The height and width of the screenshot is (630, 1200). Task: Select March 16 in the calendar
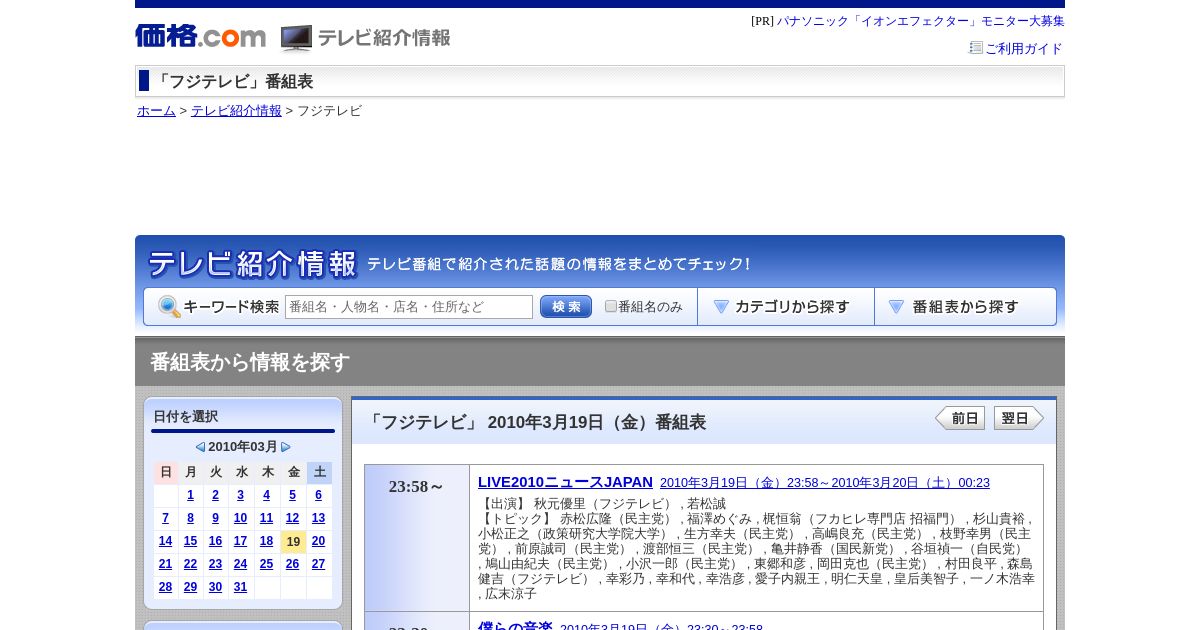click(215, 541)
